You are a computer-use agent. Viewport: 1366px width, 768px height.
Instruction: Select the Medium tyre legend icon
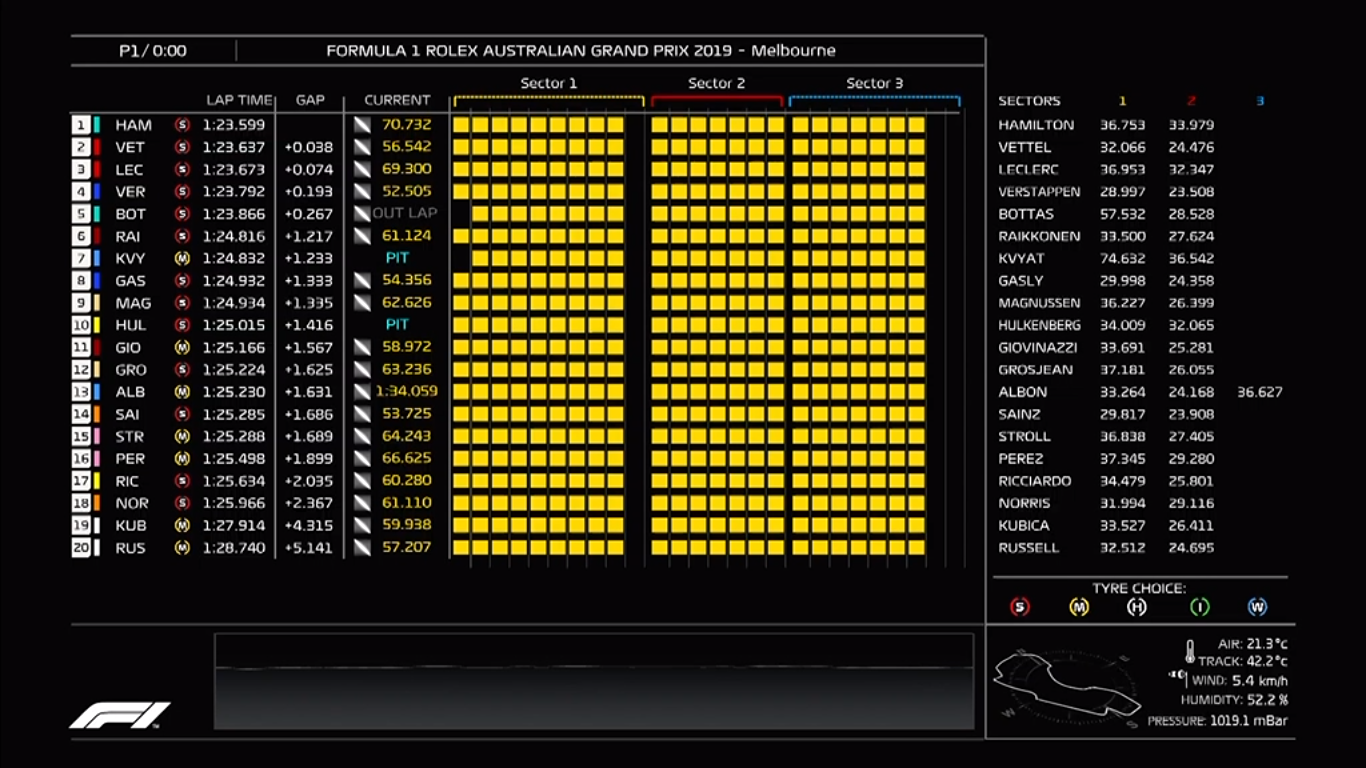click(1079, 607)
